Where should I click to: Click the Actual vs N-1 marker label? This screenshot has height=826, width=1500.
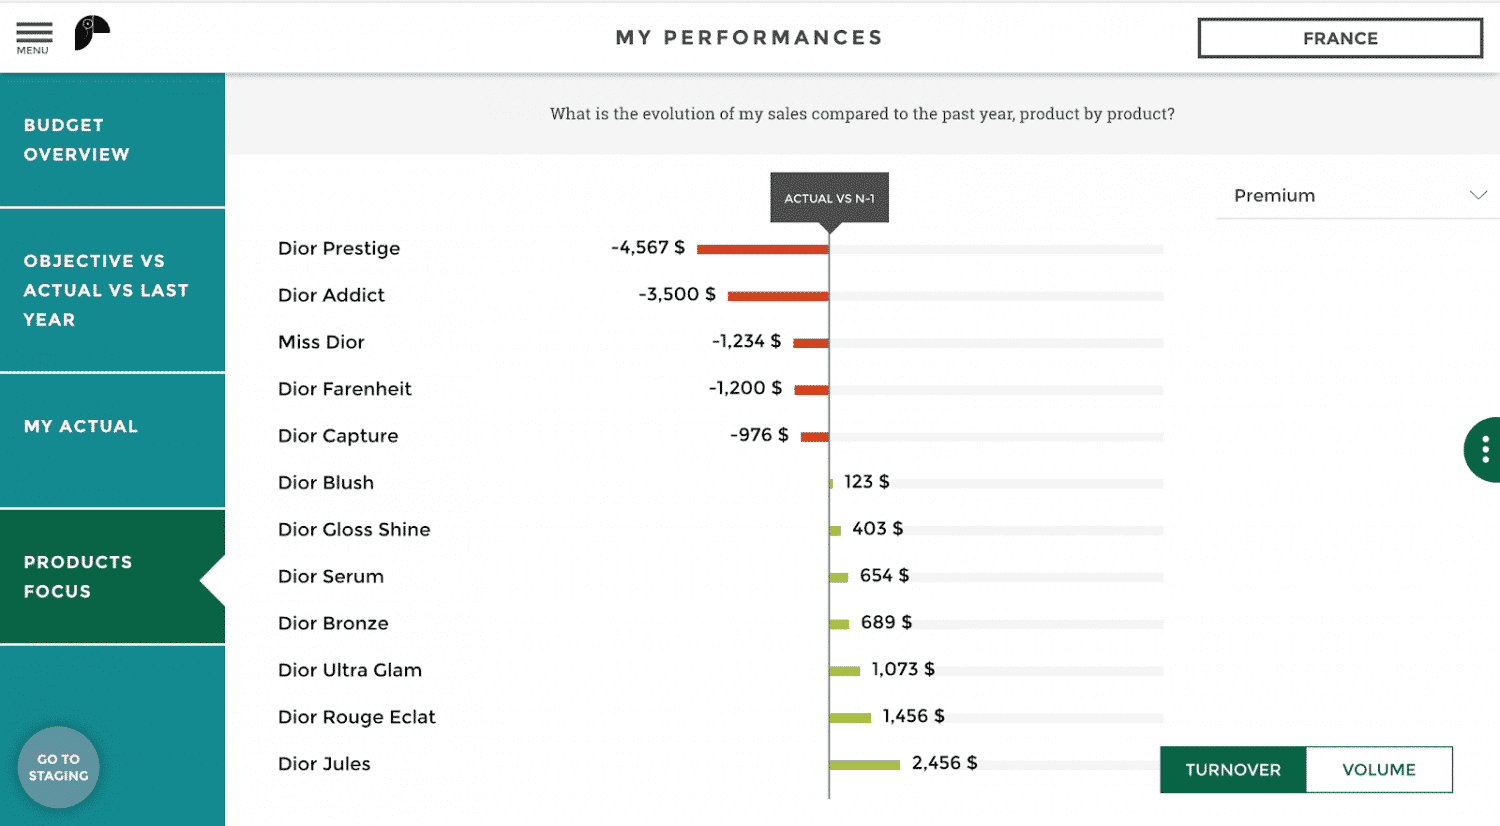[829, 198]
